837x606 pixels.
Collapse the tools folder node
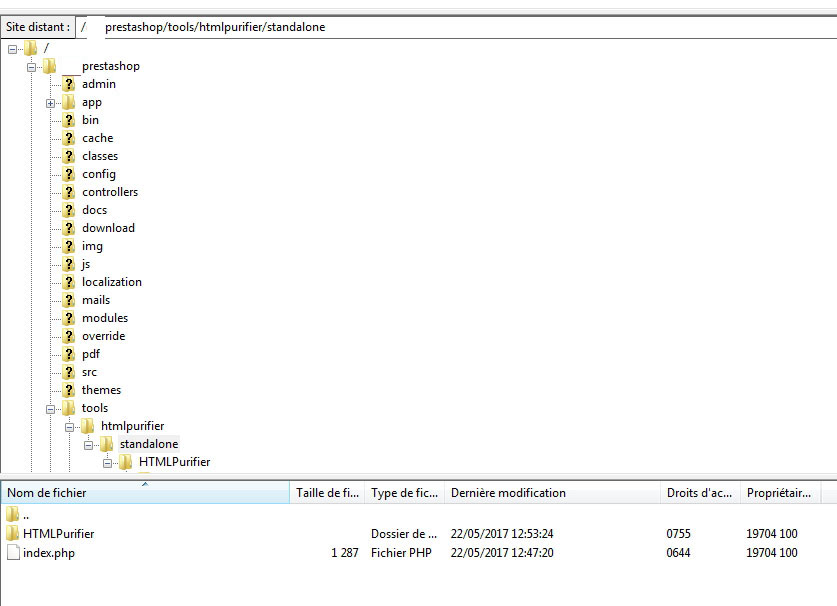(x=50, y=410)
